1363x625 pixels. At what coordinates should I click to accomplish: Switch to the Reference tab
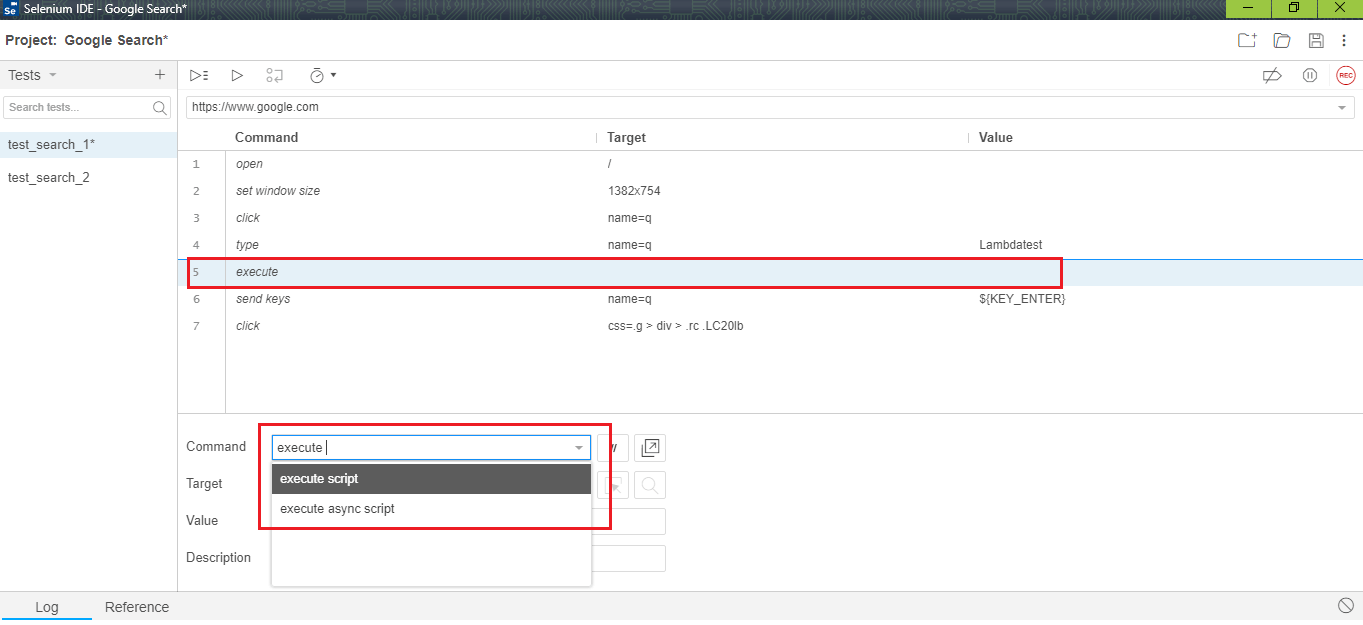(137, 607)
